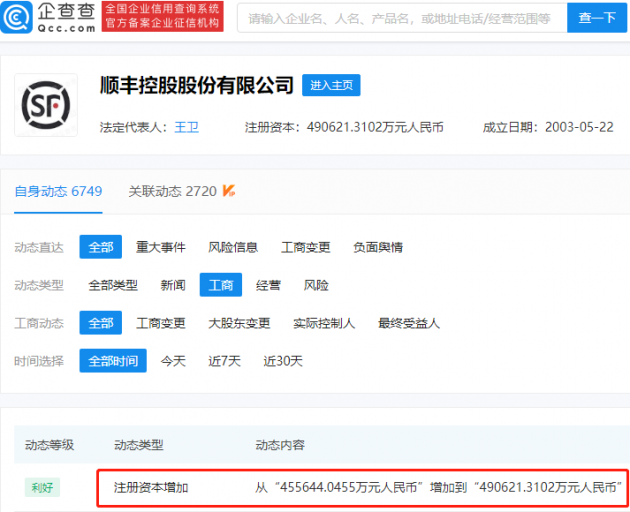Click the VIP badge beside 关联动态

click(229, 190)
